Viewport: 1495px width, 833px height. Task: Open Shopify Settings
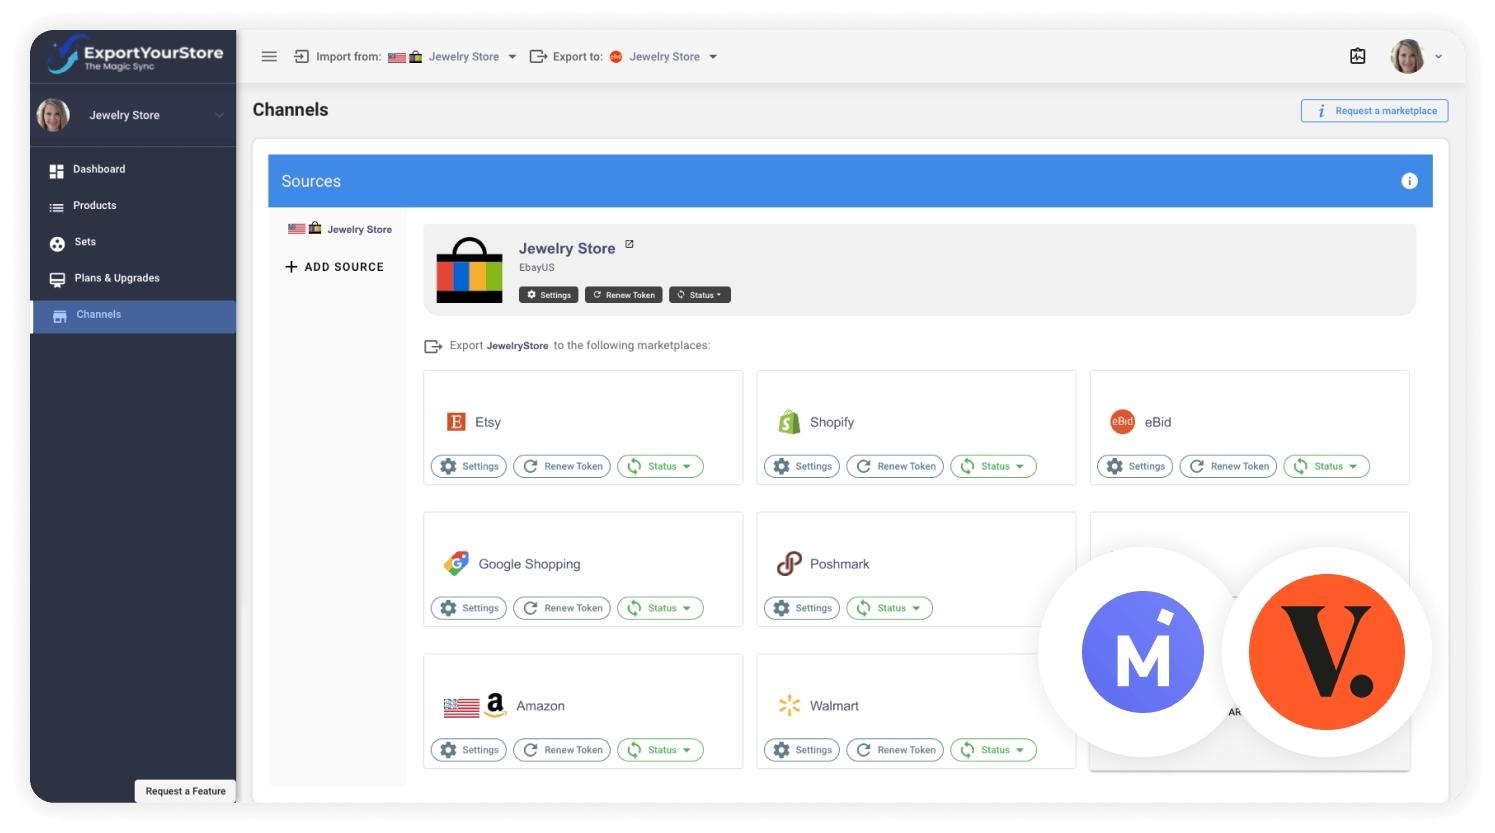click(x=802, y=466)
